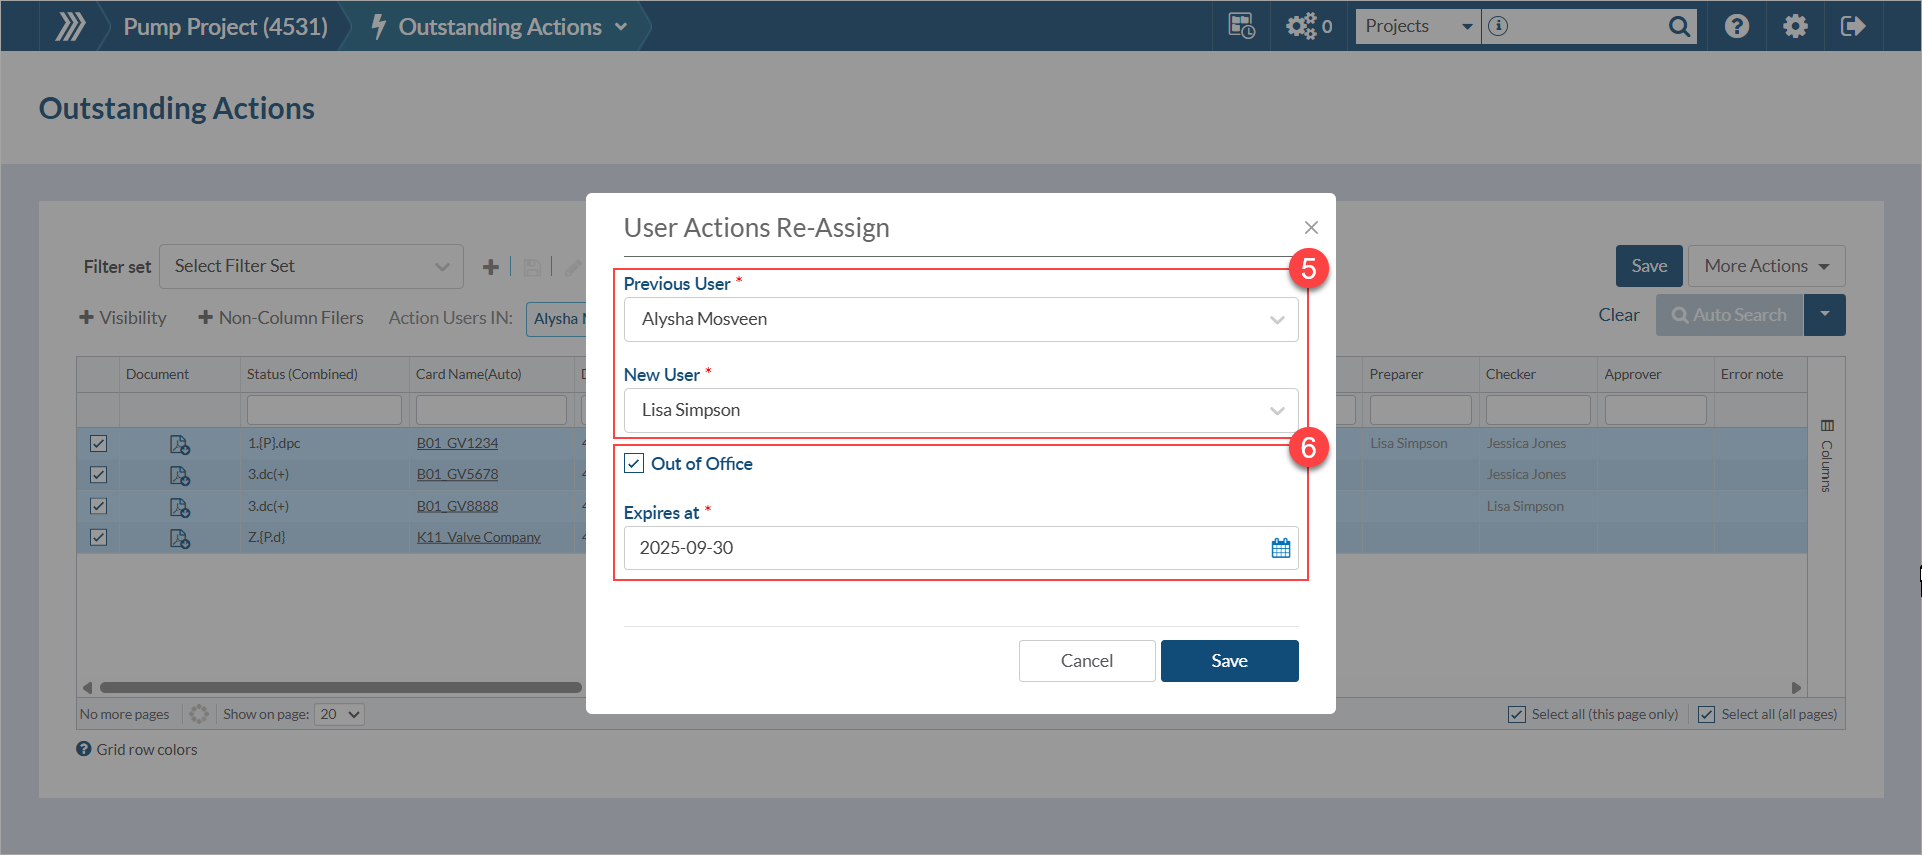Open the K11_Valve Company card link
Viewport: 1922px width, 855px height.
479,537
